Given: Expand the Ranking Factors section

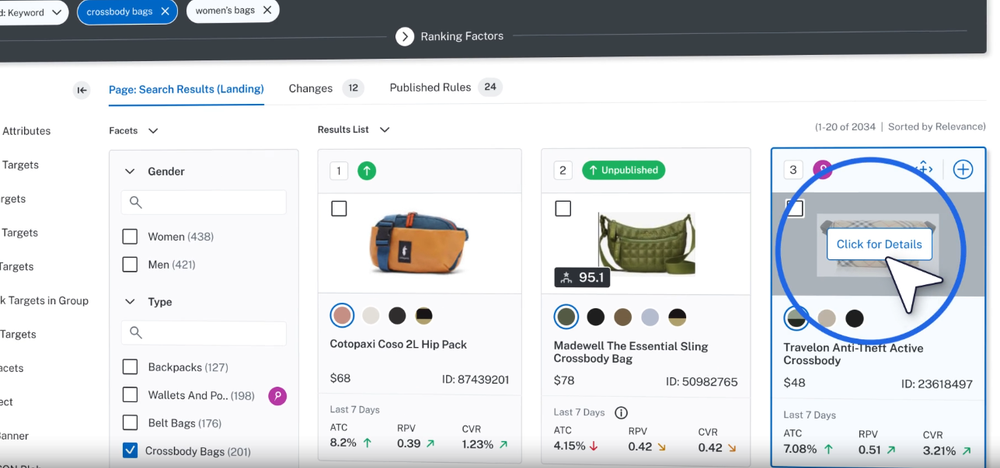Looking at the screenshot, I should tap(405, 36).
